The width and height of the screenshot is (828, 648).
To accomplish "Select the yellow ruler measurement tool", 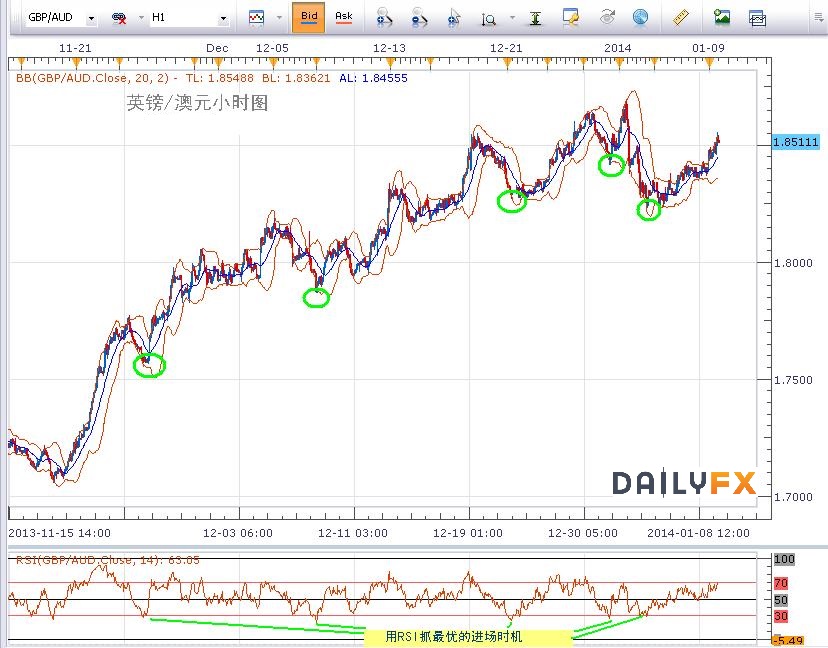I will click(x=681, y=17).
